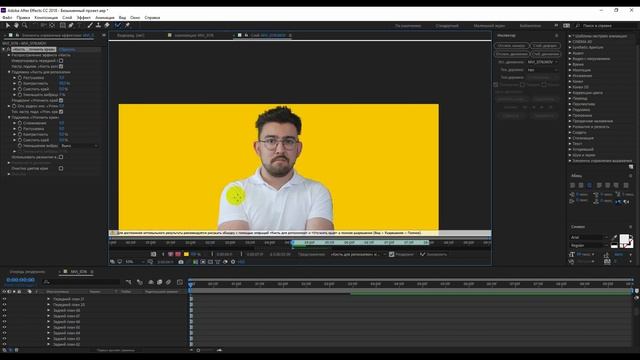Select the Rectangle shape tool
Viewport: 640px width, 360px height.
pos(62,25)
